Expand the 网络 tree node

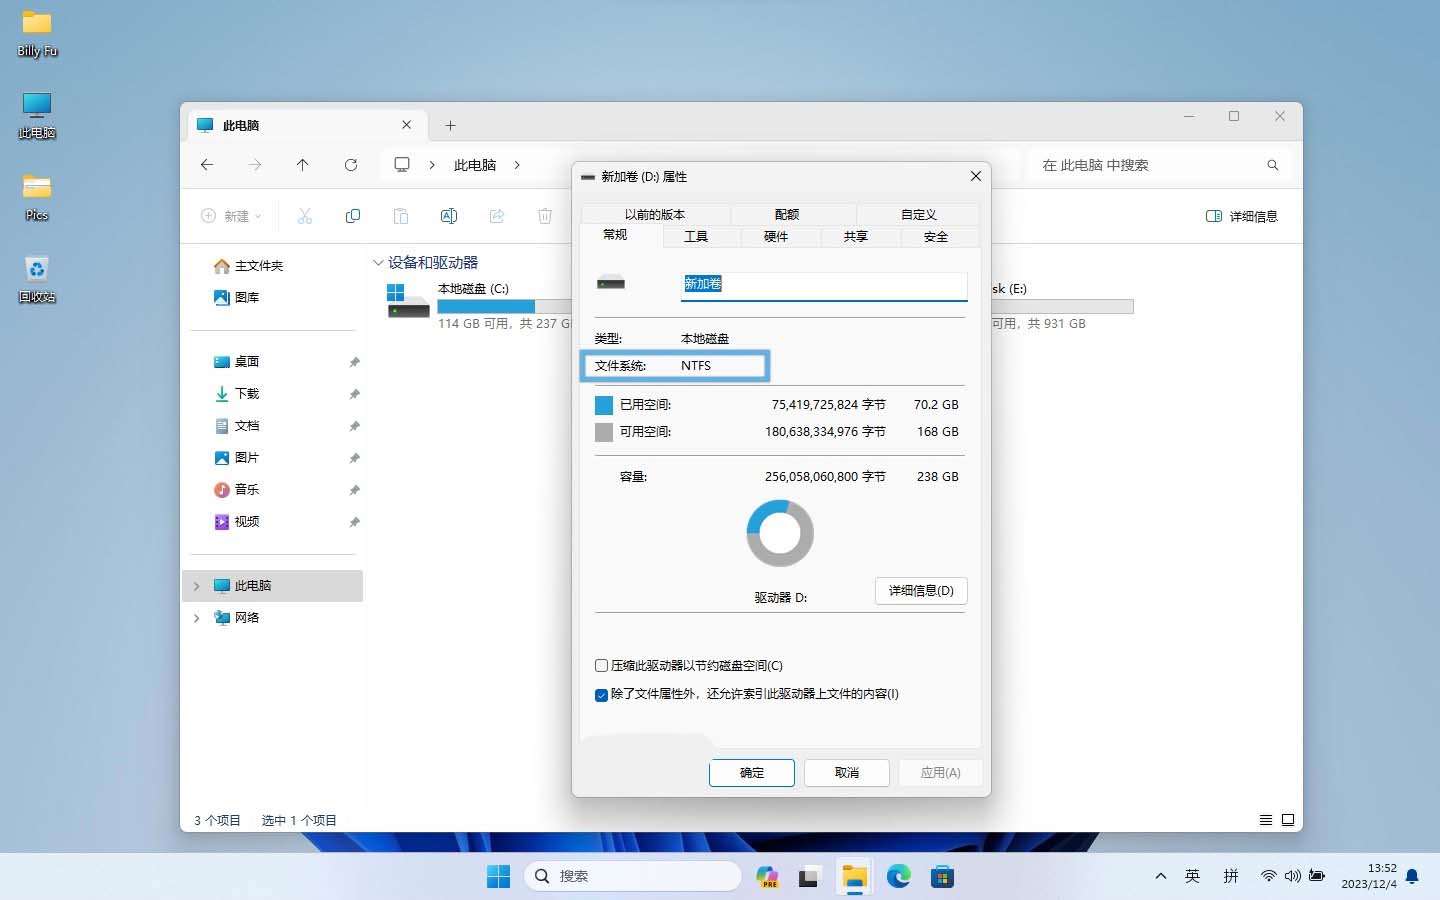[x=196, y=618]
